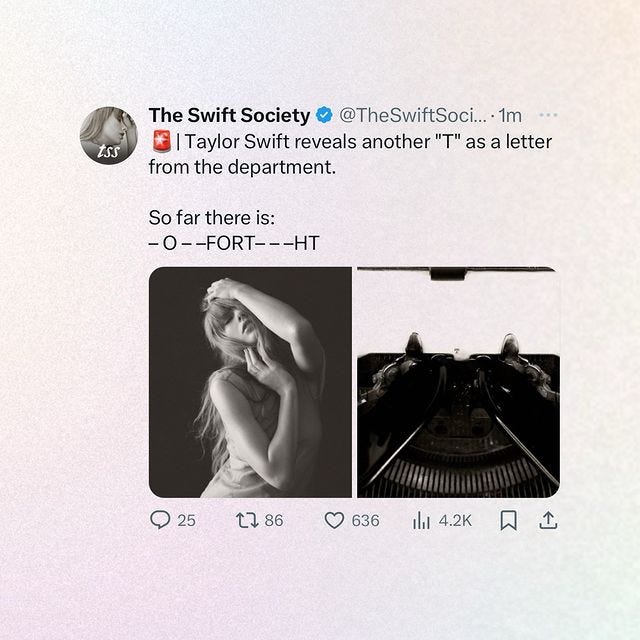View analytics bar chart icon
This screenshot has height=640, width=640.
point(421,521)
